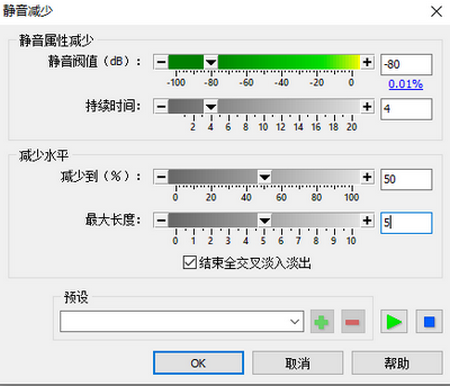Decrease 持续时间 with minus button

coord(161,107)
